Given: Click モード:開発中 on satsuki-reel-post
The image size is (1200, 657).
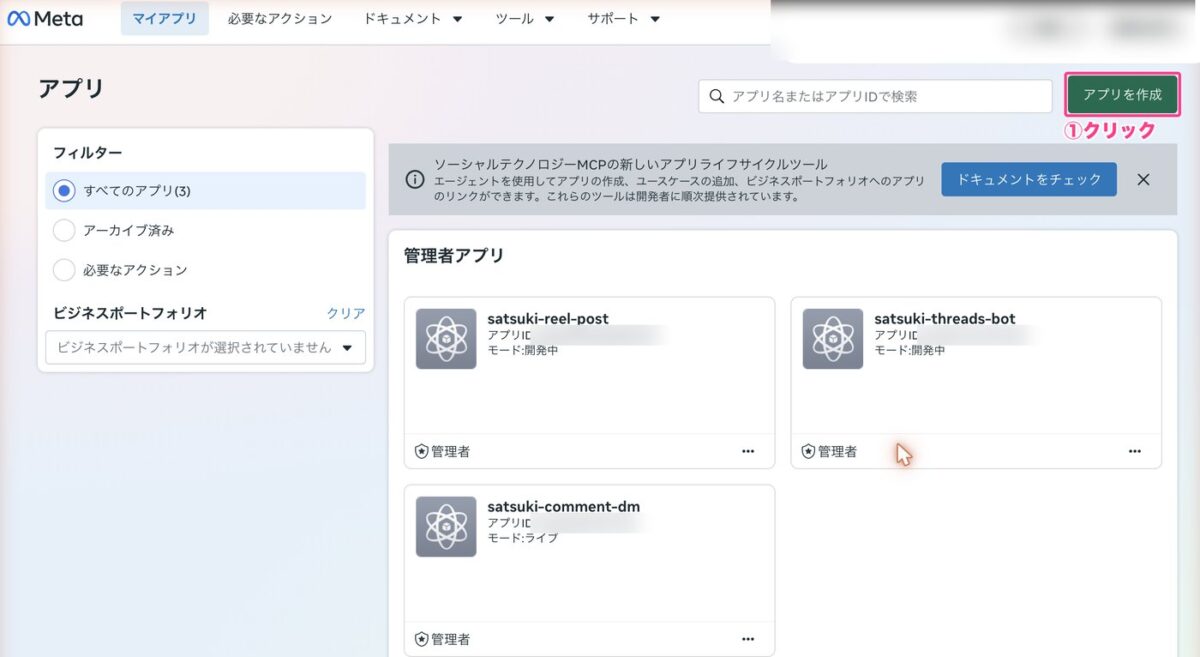Looking at the screenshot, I should (x=523, y=350).
